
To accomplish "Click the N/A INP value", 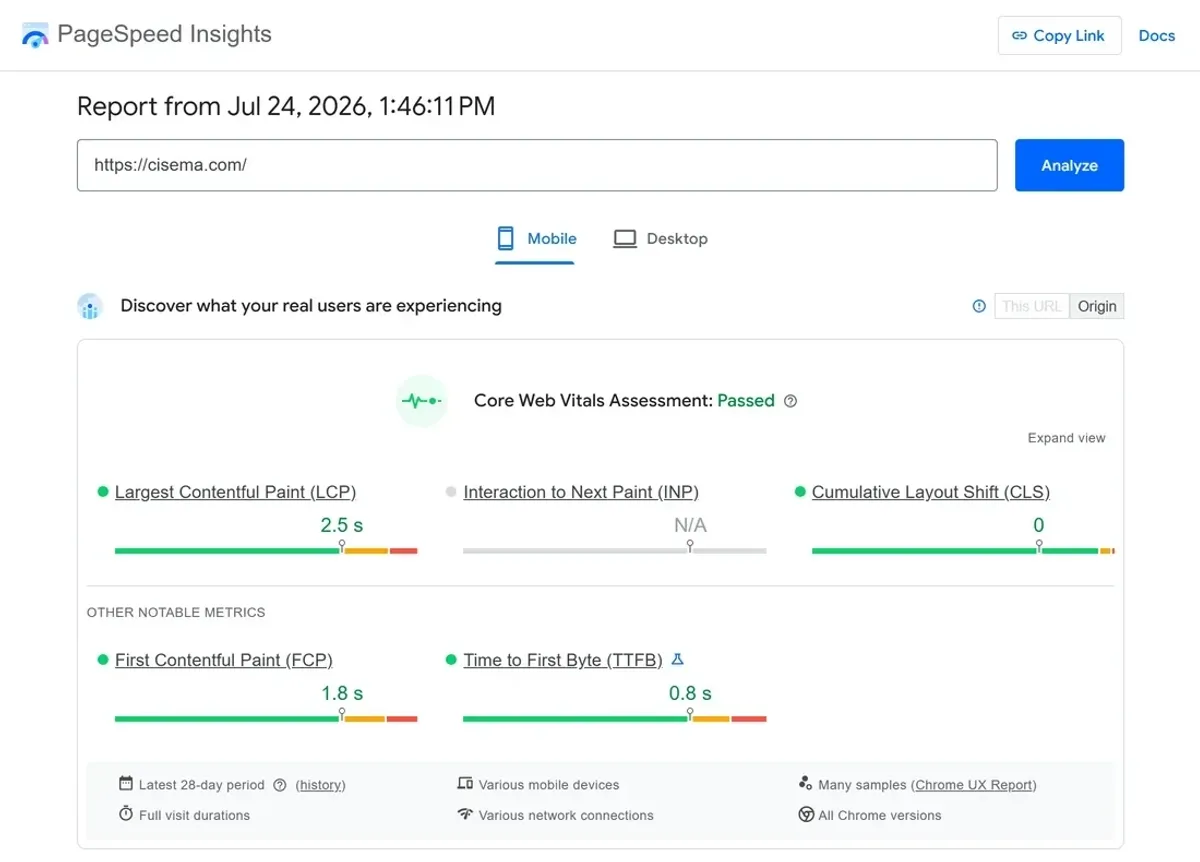I will point(690,525).
